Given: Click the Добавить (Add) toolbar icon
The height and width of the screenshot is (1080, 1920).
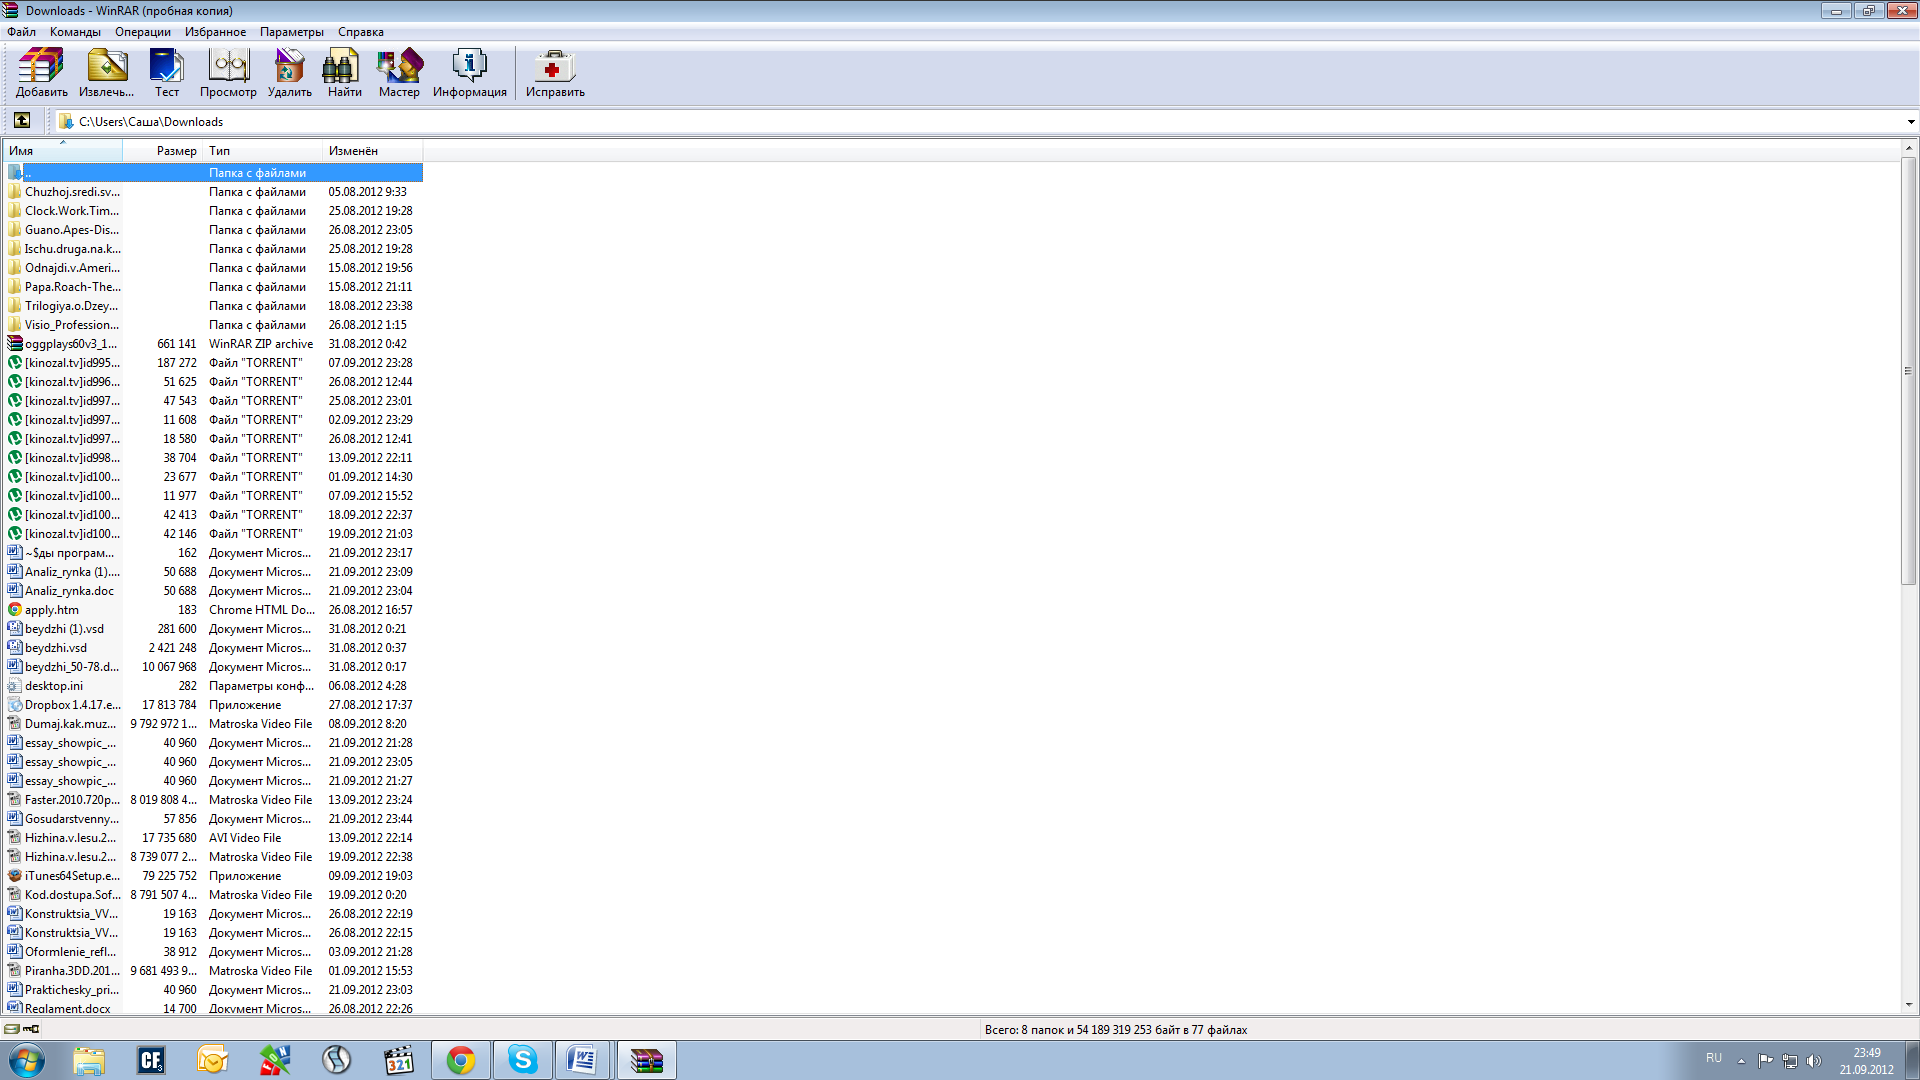Looking at the screenshot, I should tap(41, 74).
